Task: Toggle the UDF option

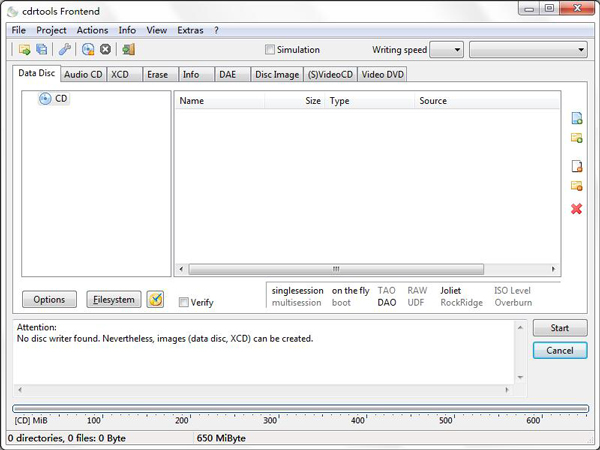Action: 416,303
